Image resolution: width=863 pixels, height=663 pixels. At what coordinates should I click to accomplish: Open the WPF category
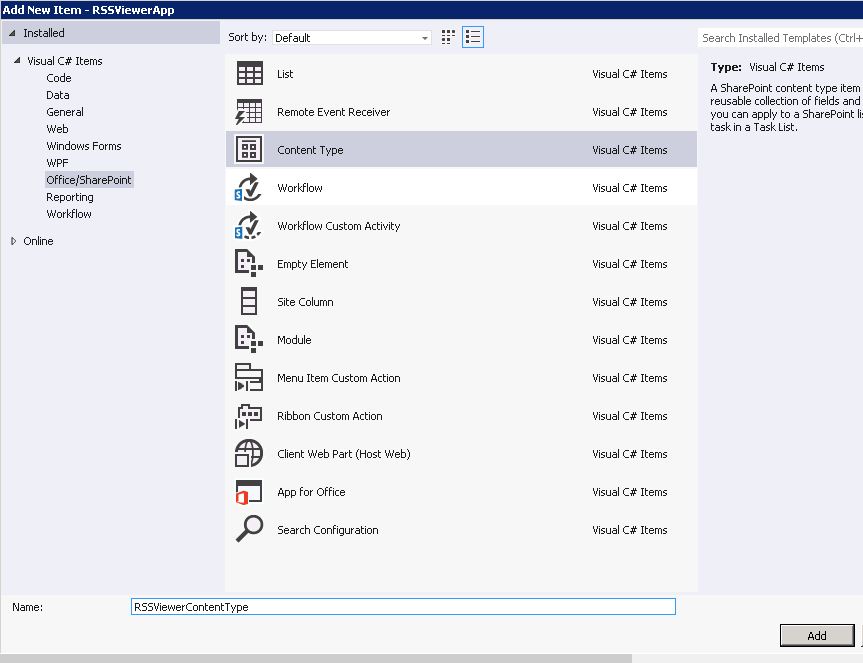pyautogui.click(x=57, y=163)
